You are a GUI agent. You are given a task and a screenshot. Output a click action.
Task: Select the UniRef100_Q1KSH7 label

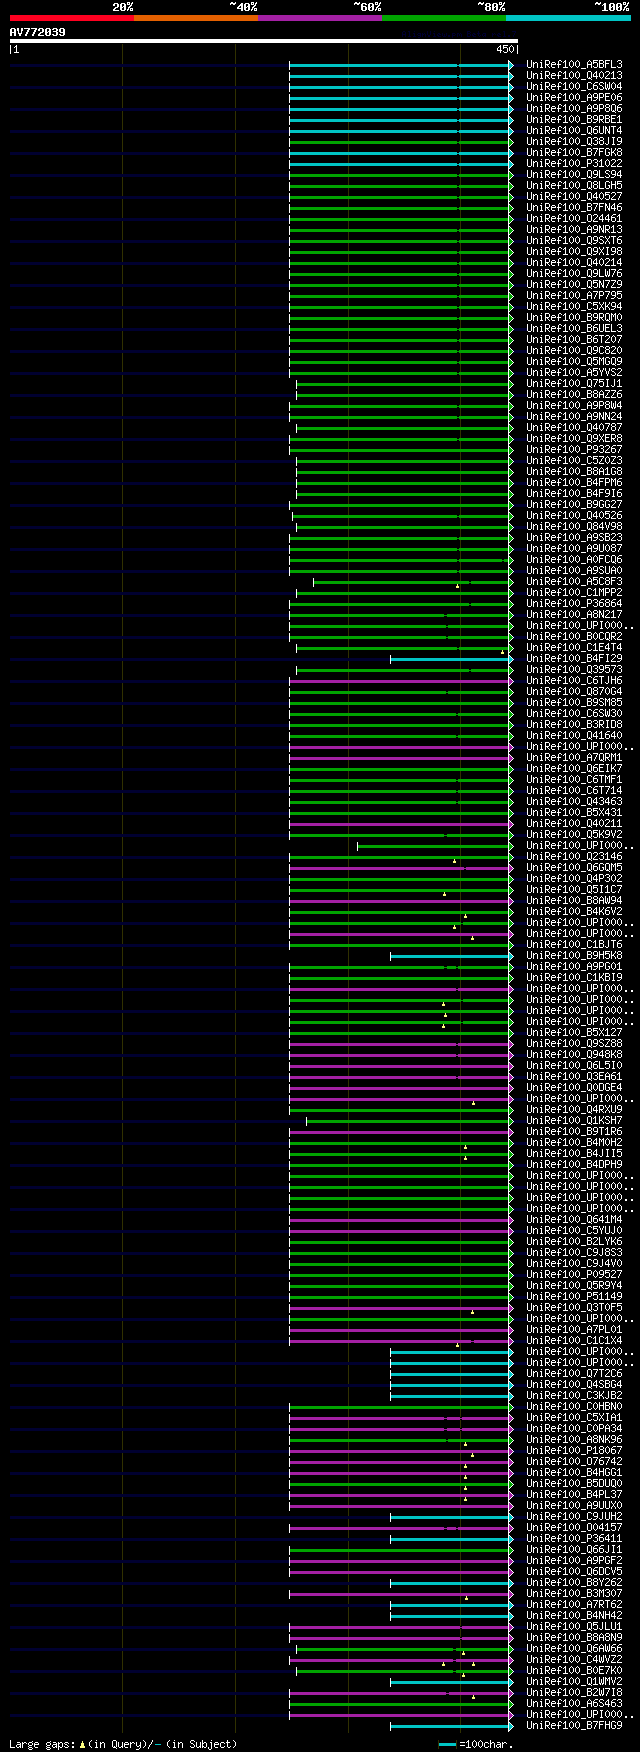coord(574,1121)
